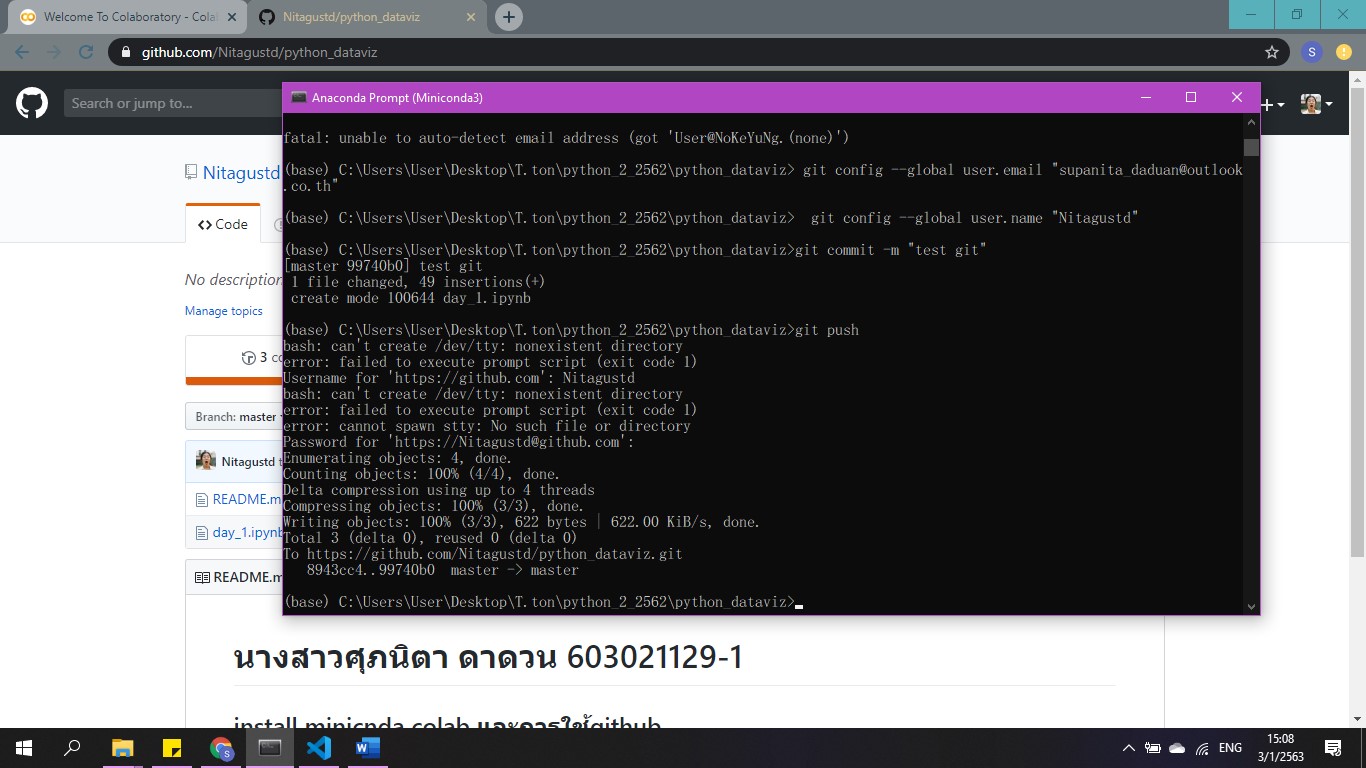Screen dimensions: 1366x768
Task: Launch Visual Studio Code from taskbar
Action: 319,747
